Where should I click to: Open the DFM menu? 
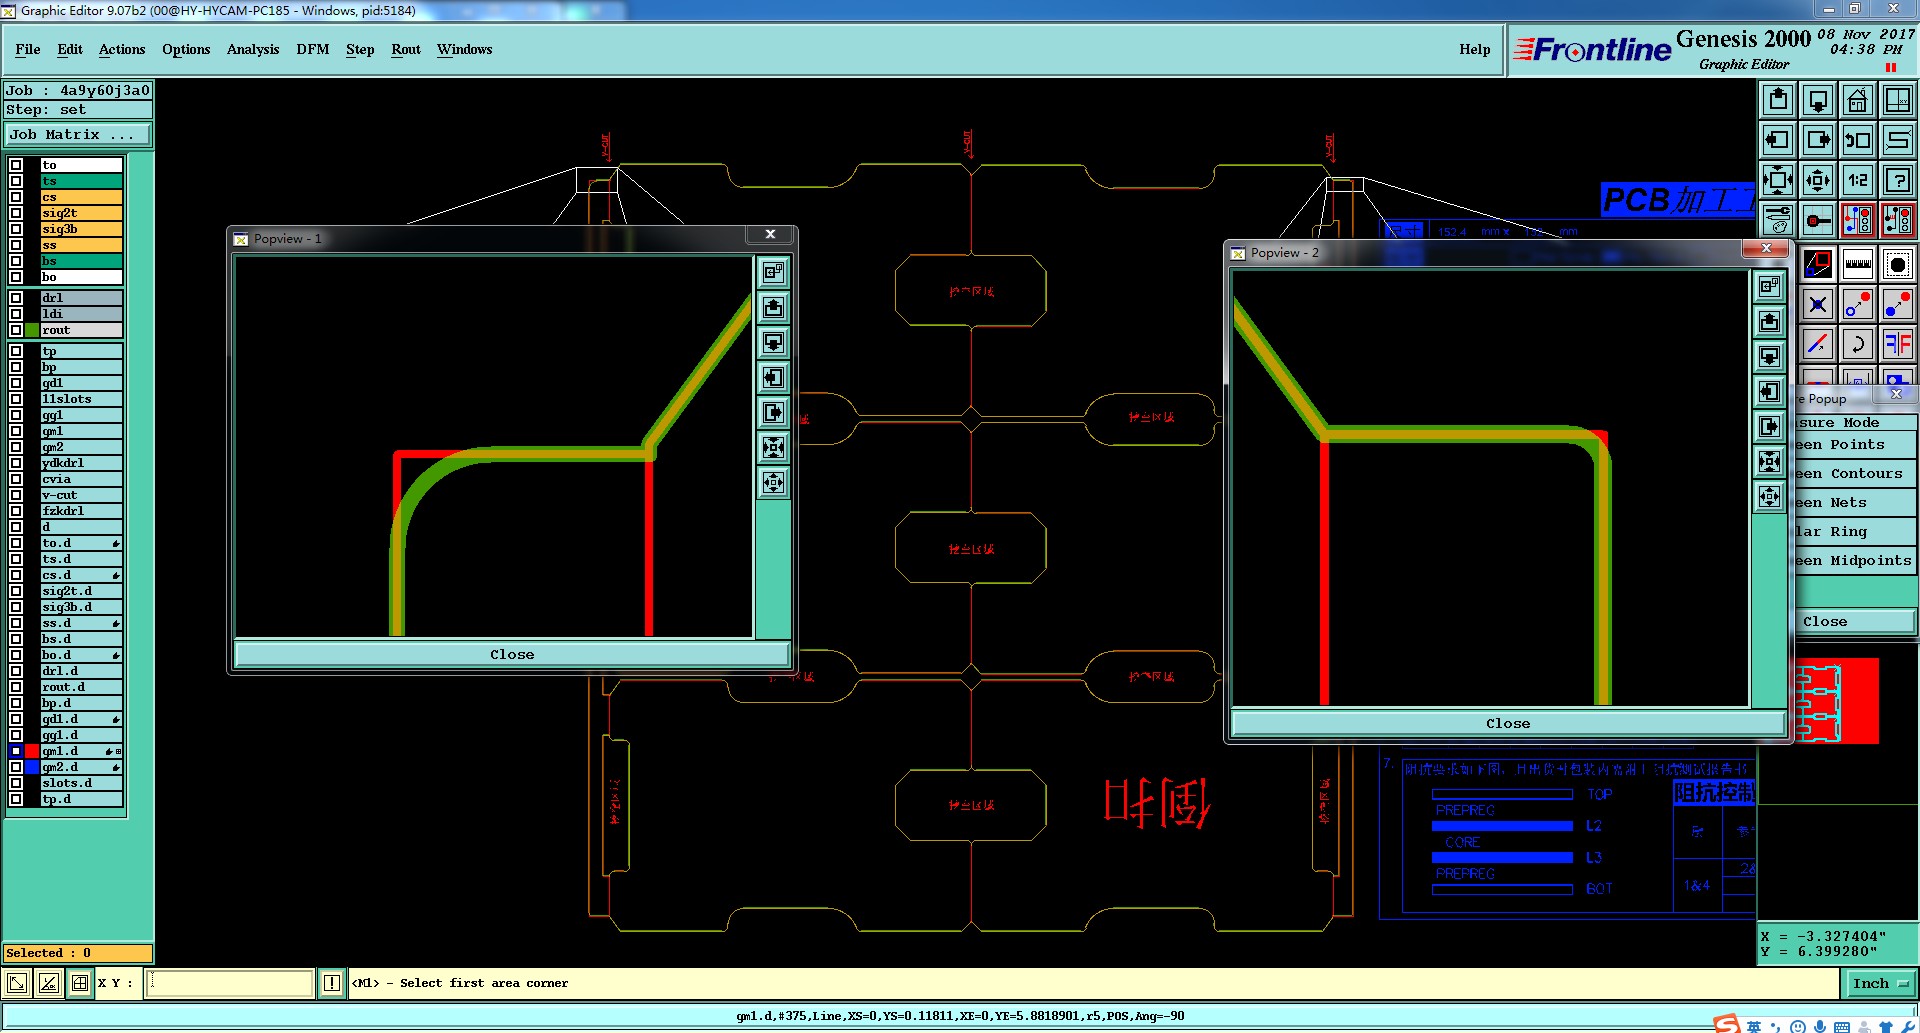(313, 49)
